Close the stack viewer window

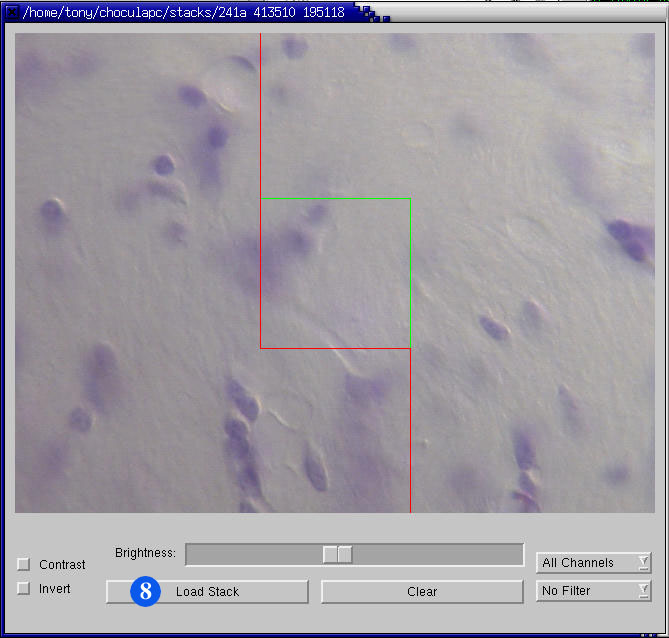tap(12, 12)
